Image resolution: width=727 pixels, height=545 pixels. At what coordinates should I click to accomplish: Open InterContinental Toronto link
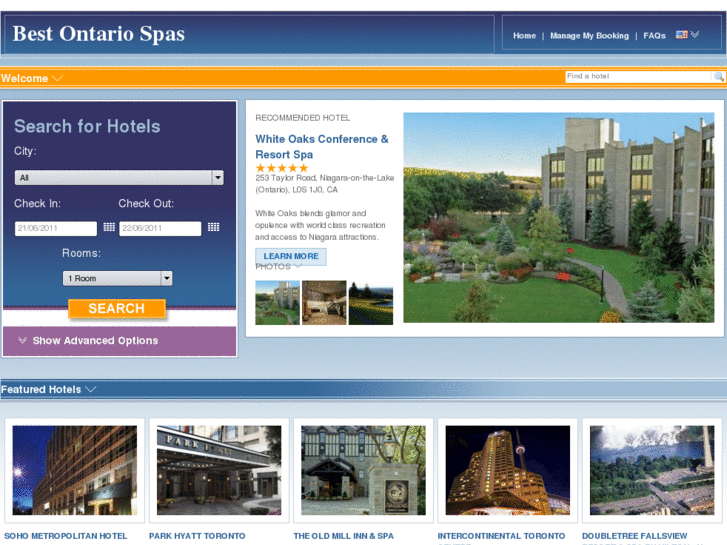point(501,536)
